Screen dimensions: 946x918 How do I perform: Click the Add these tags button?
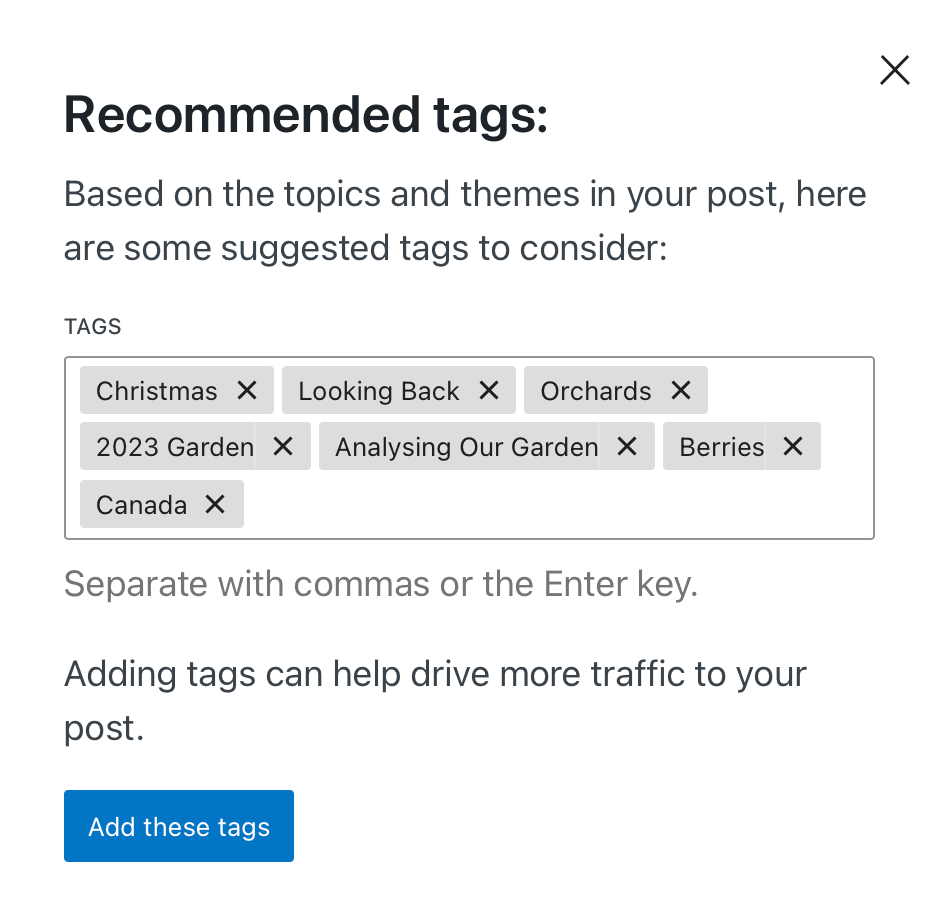click(179, 826)
